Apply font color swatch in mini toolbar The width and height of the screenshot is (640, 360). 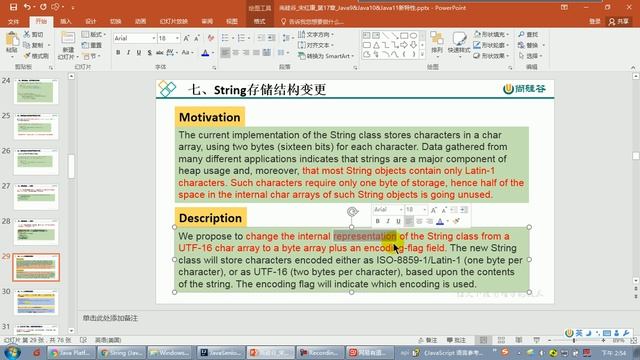click(x=440, y=221)
